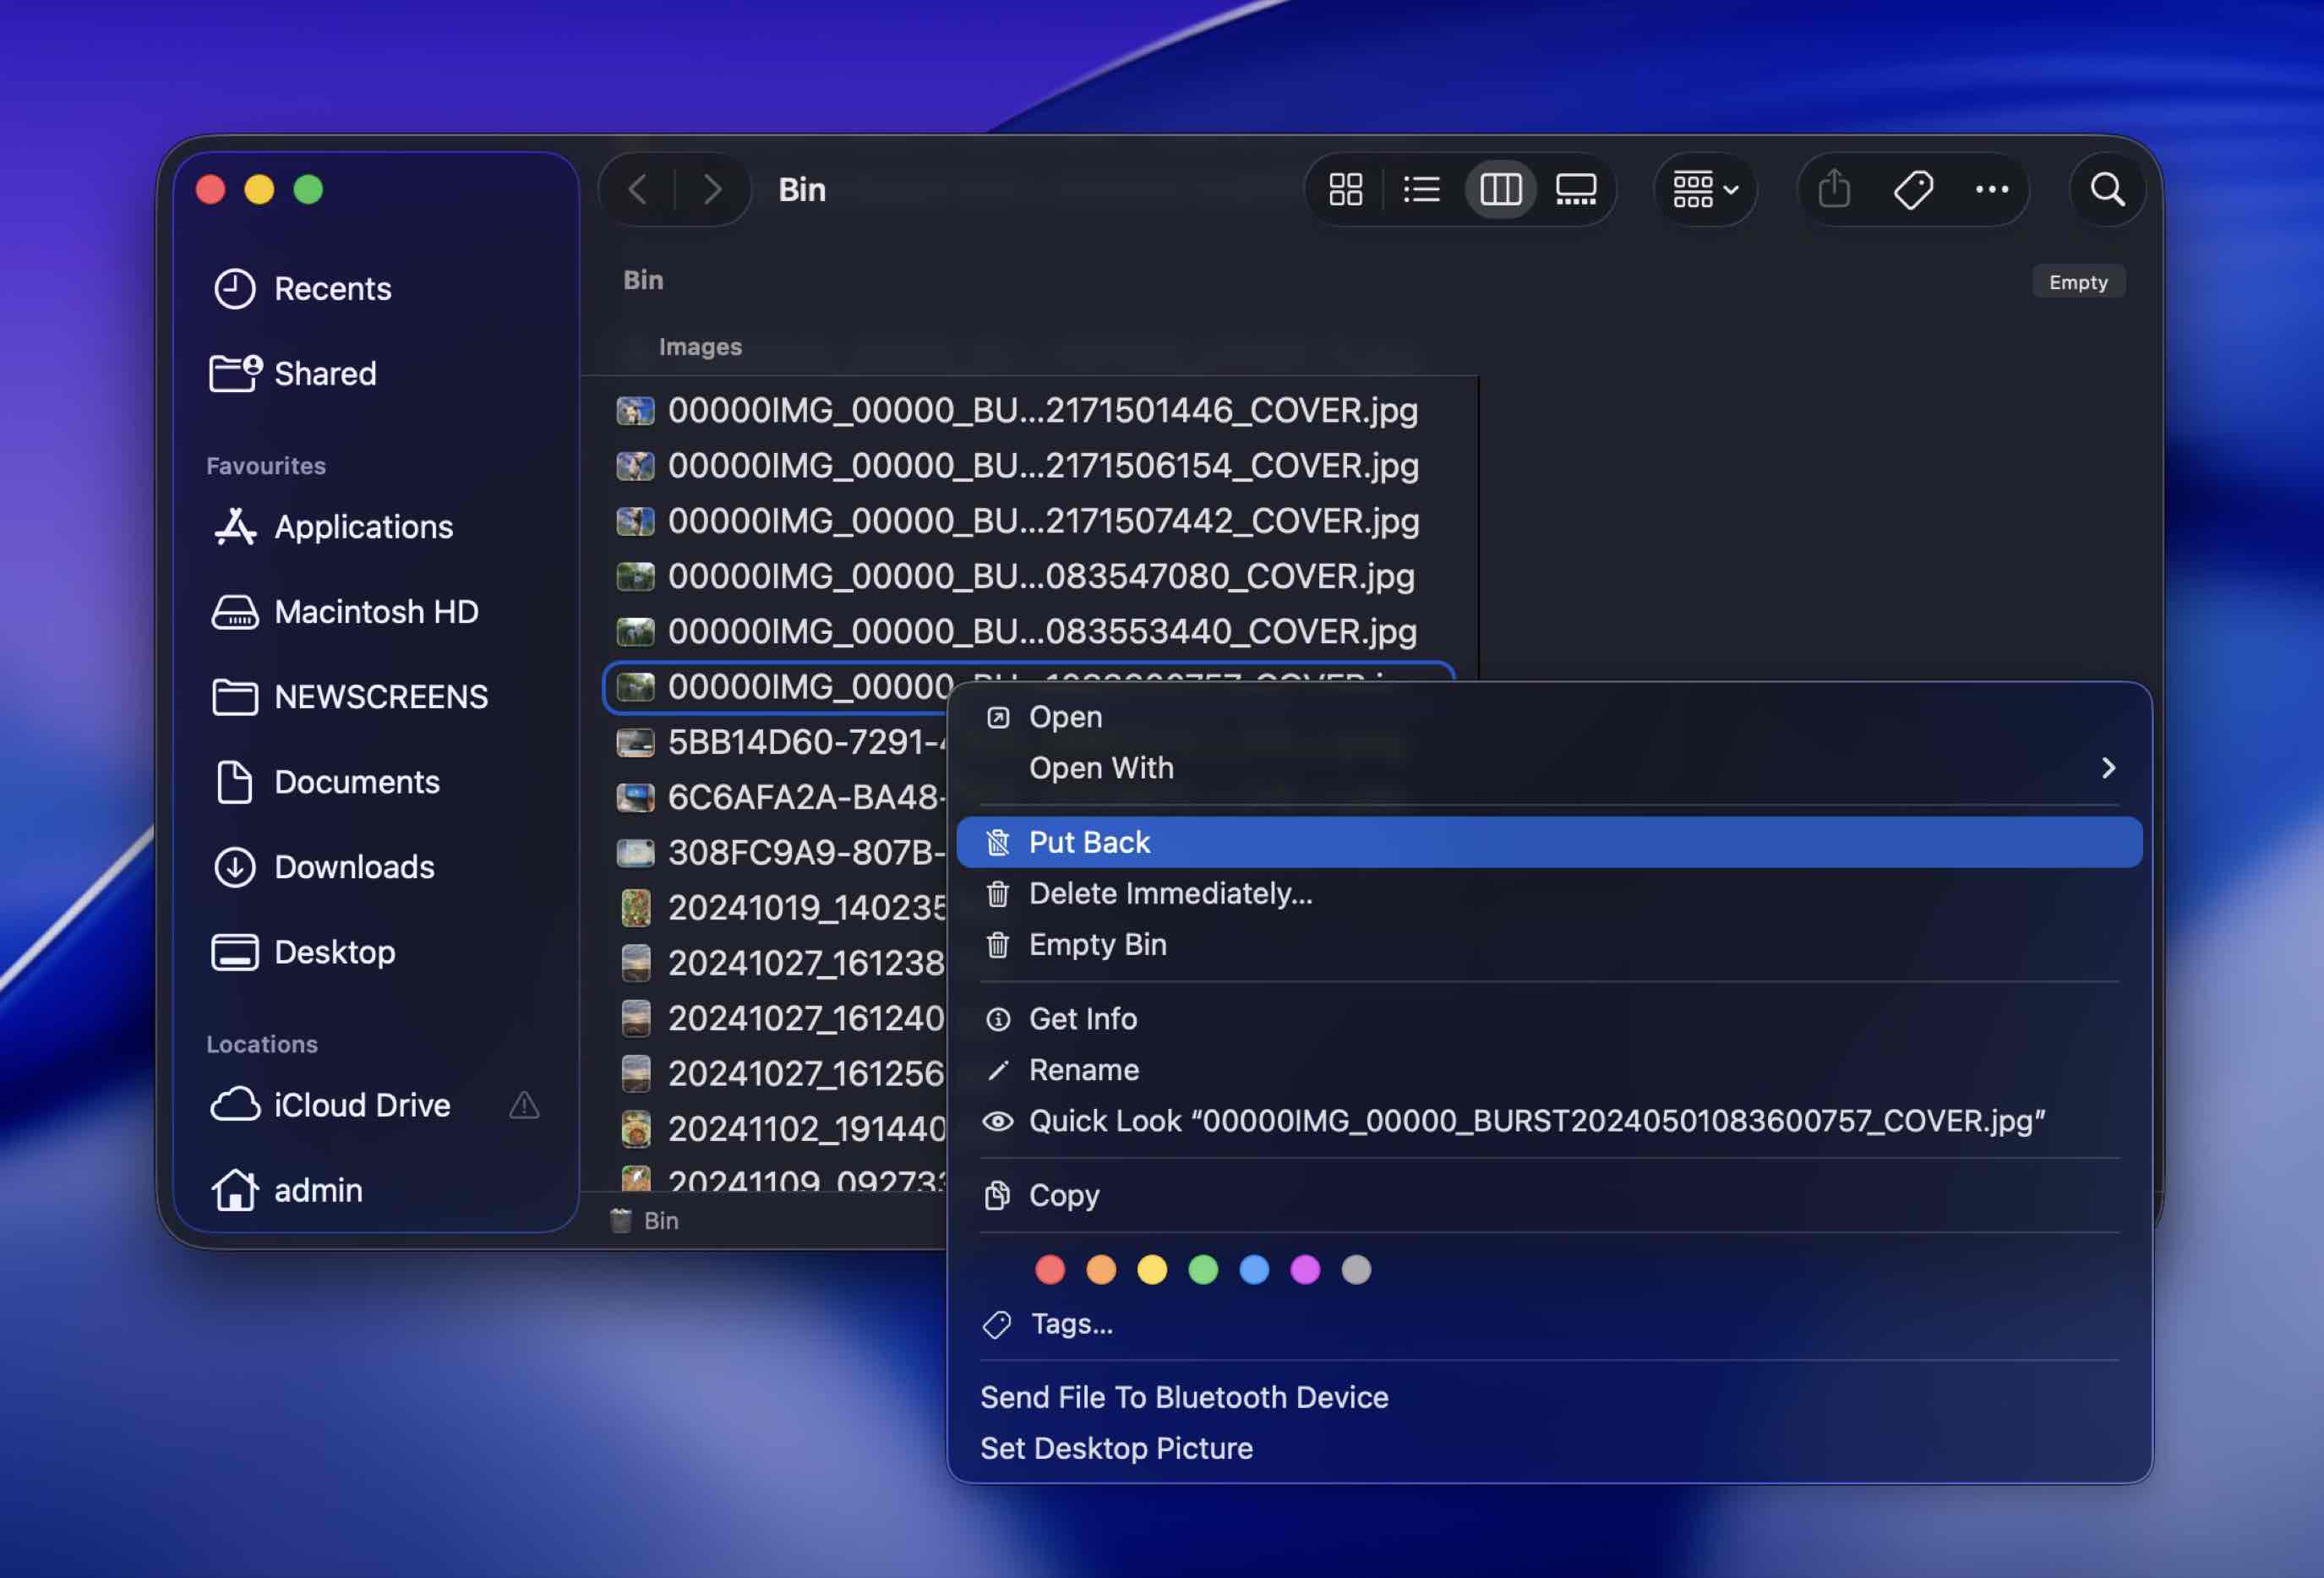Viewport: 2324px width, 1578px height.
Task: Open Tags… from the context menu
Action: (1549, 1324)
